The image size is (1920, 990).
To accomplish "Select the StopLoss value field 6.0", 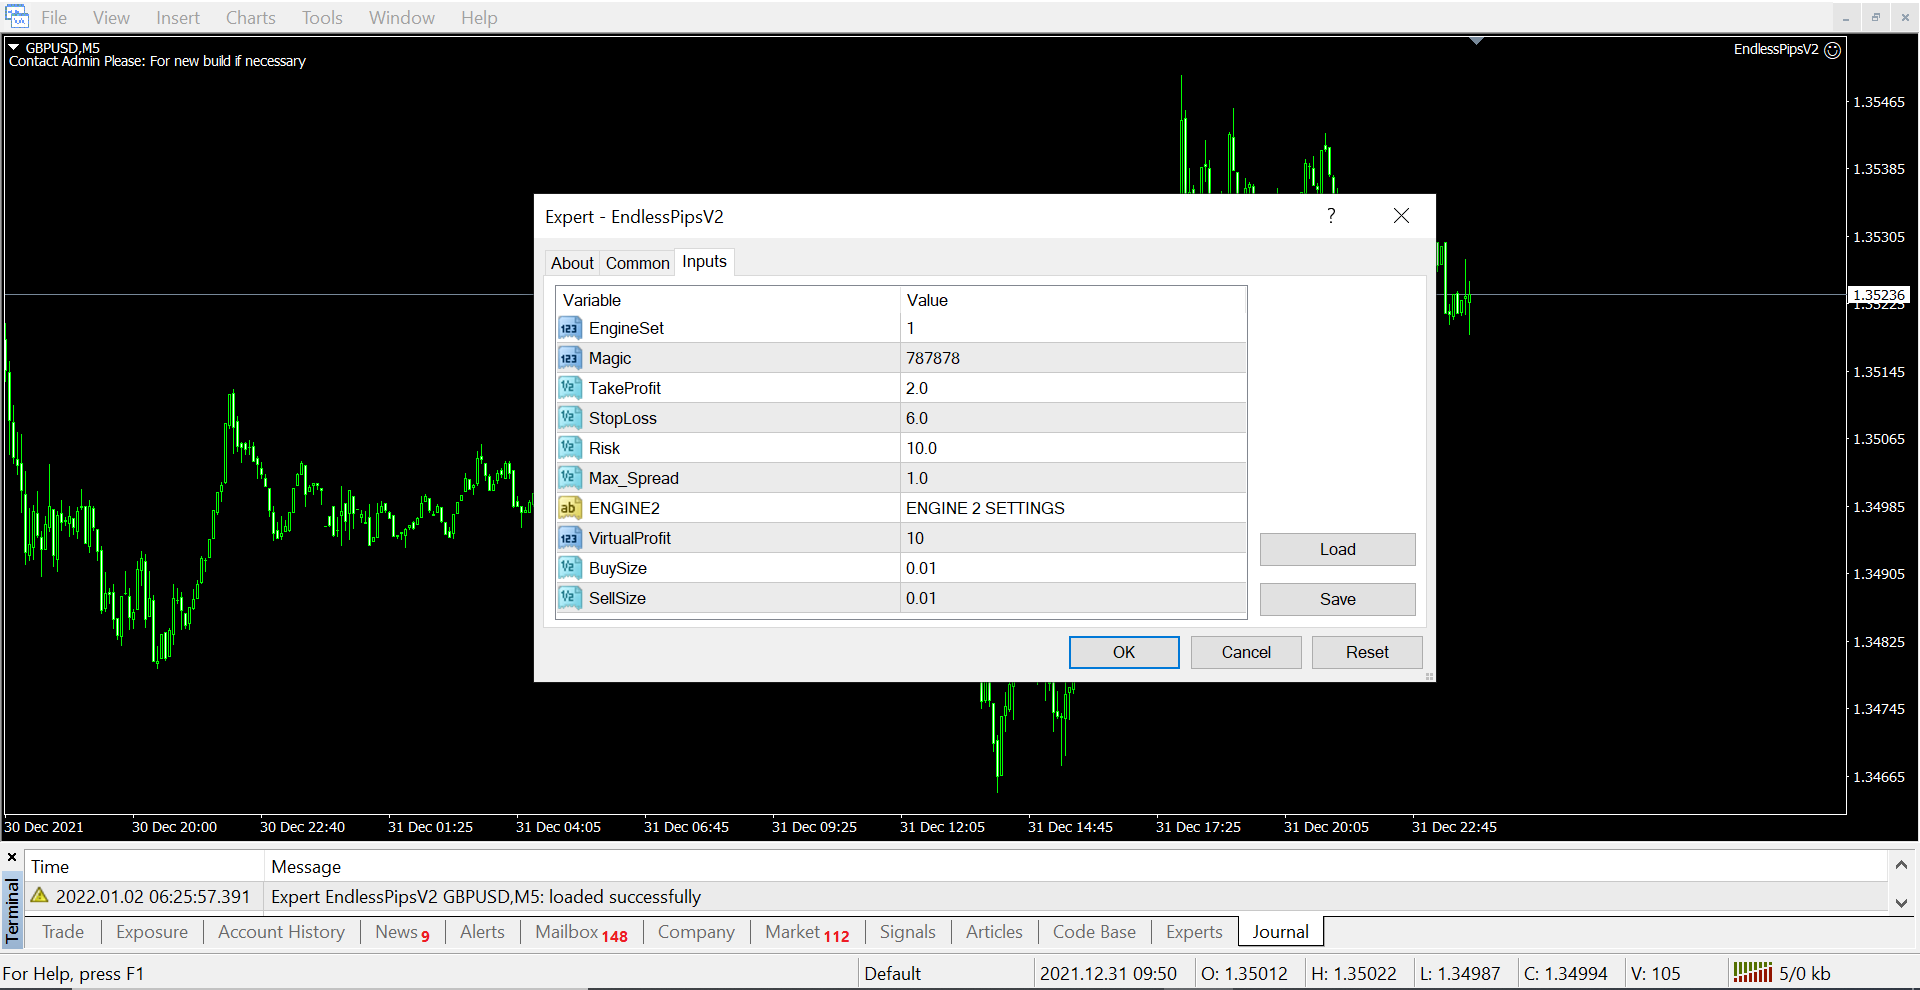I will tap(1072, 418).
